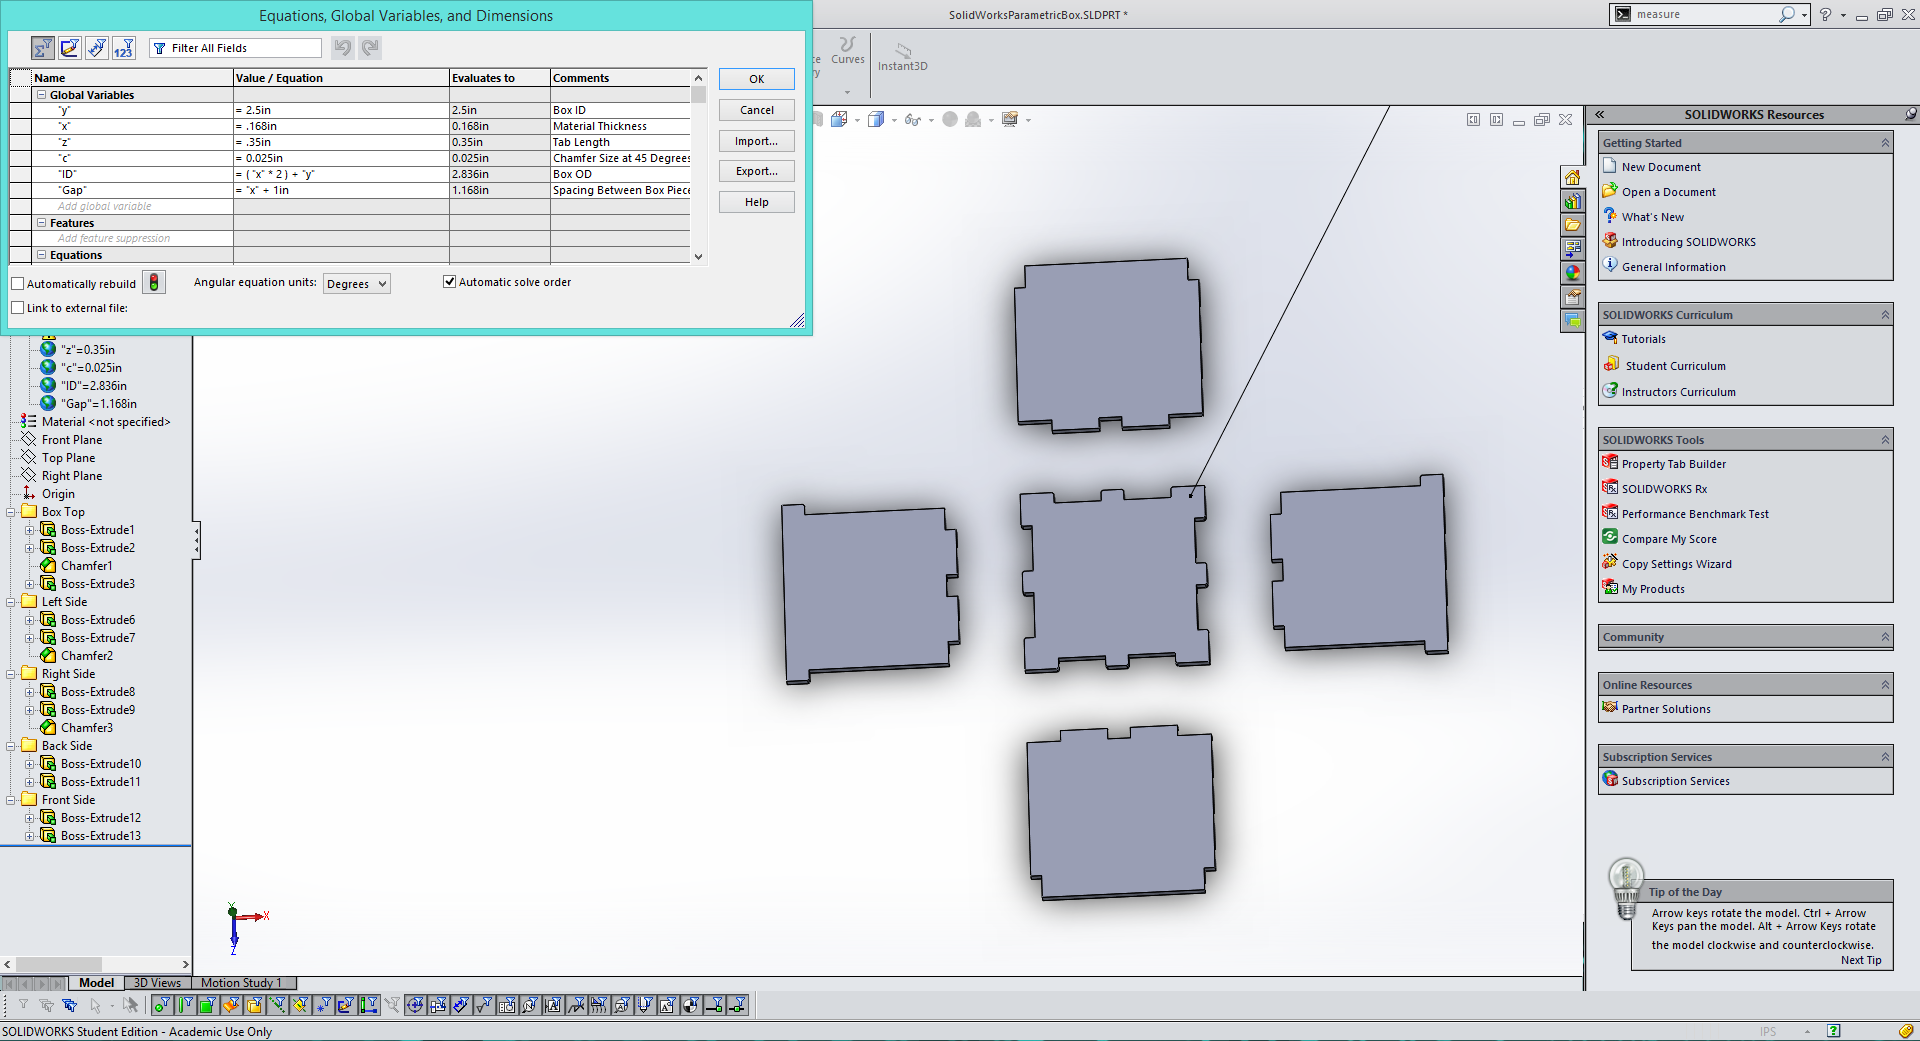Click the Rebuild traffic light icon
Screen dimensions: 1920x1041
point(154,283)
